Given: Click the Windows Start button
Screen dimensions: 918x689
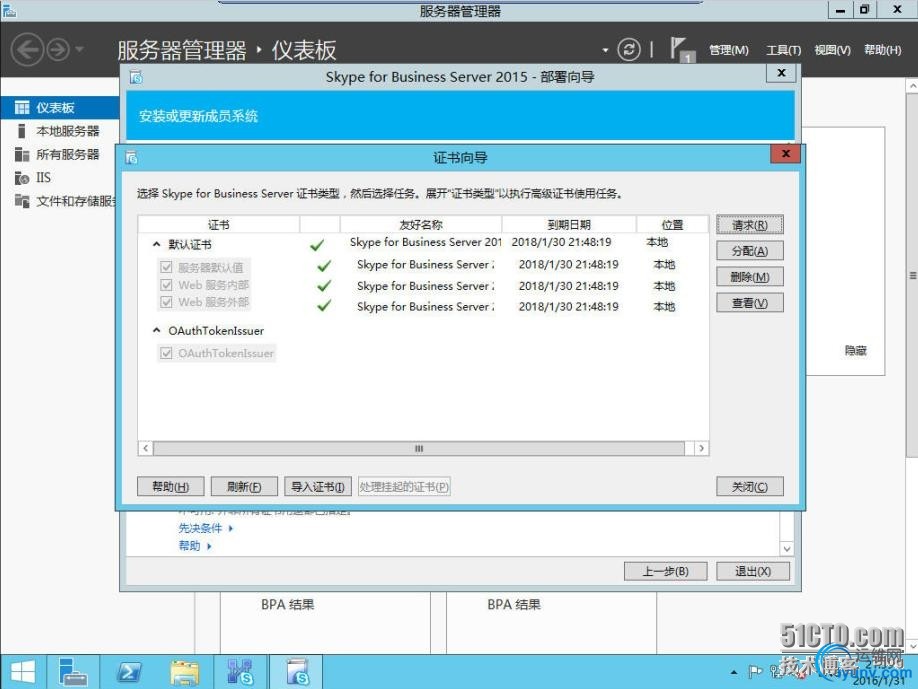Looking at the screenshot, I should [22, 672].
